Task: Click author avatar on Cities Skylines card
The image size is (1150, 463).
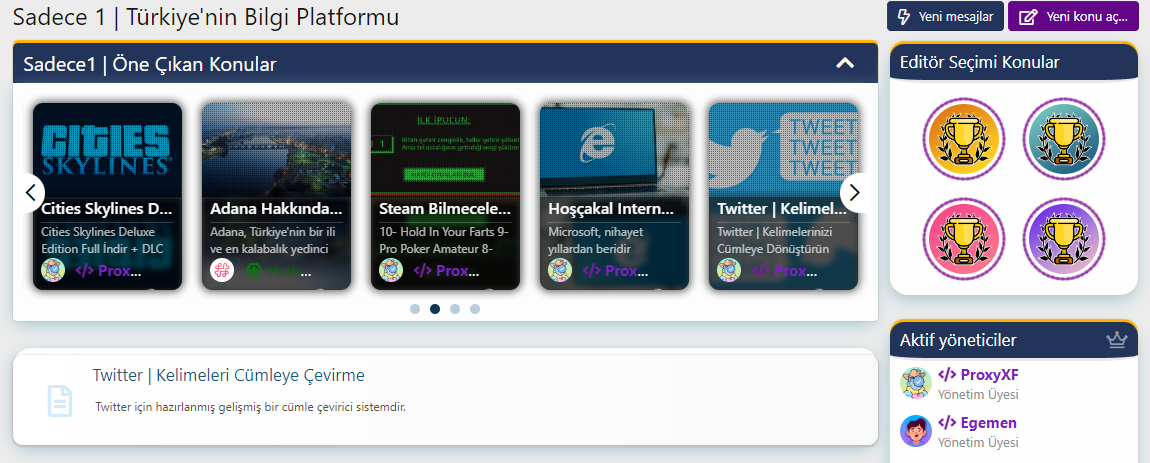Action: pos(53,270)
